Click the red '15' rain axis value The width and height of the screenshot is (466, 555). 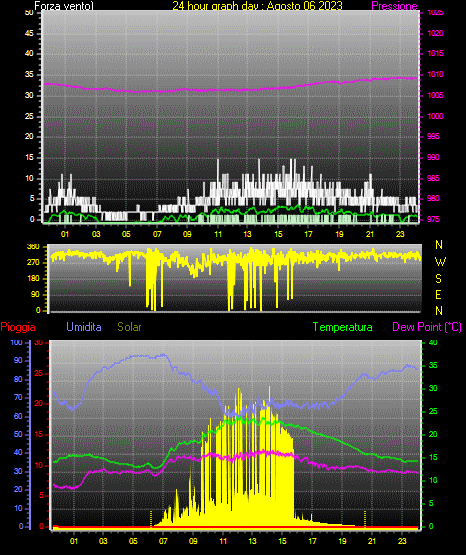pos(39,435)
